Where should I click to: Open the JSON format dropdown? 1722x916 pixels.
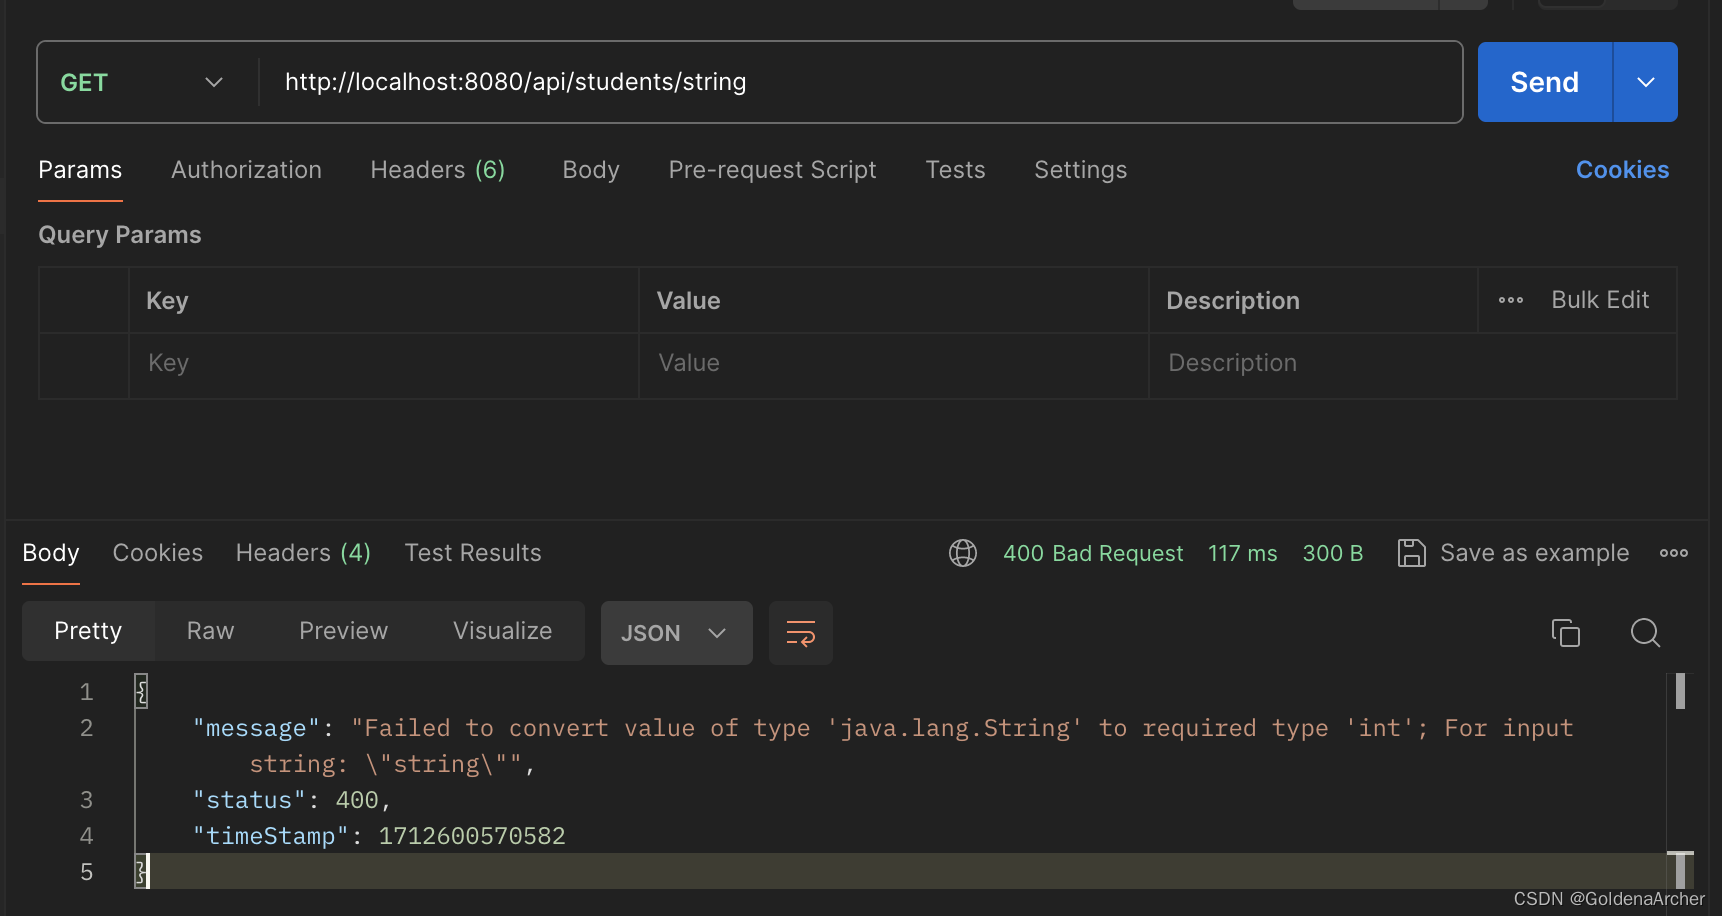pos(677,633)
